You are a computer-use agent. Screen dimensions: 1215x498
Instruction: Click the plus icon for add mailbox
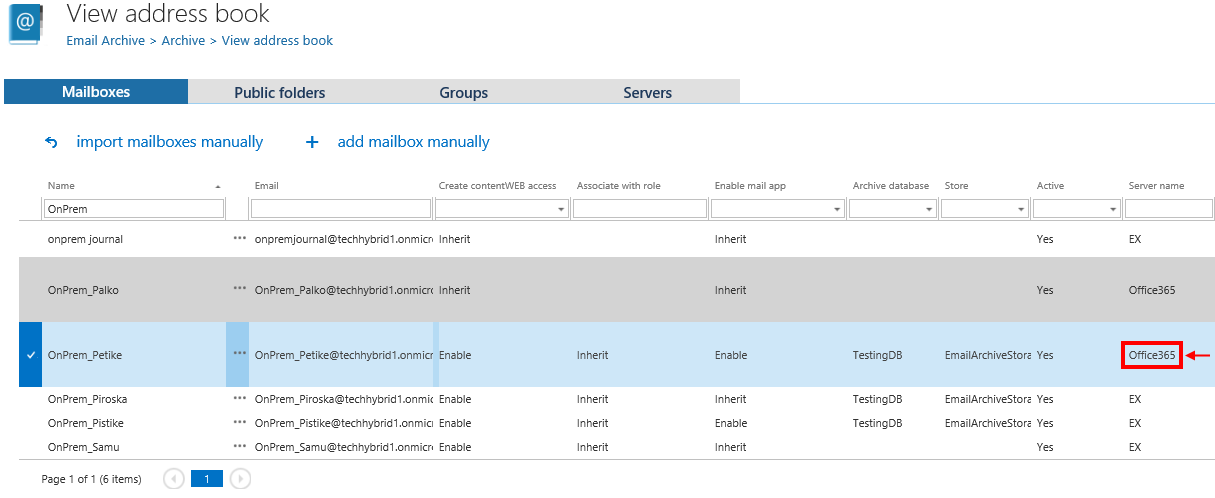coord(312,143)
